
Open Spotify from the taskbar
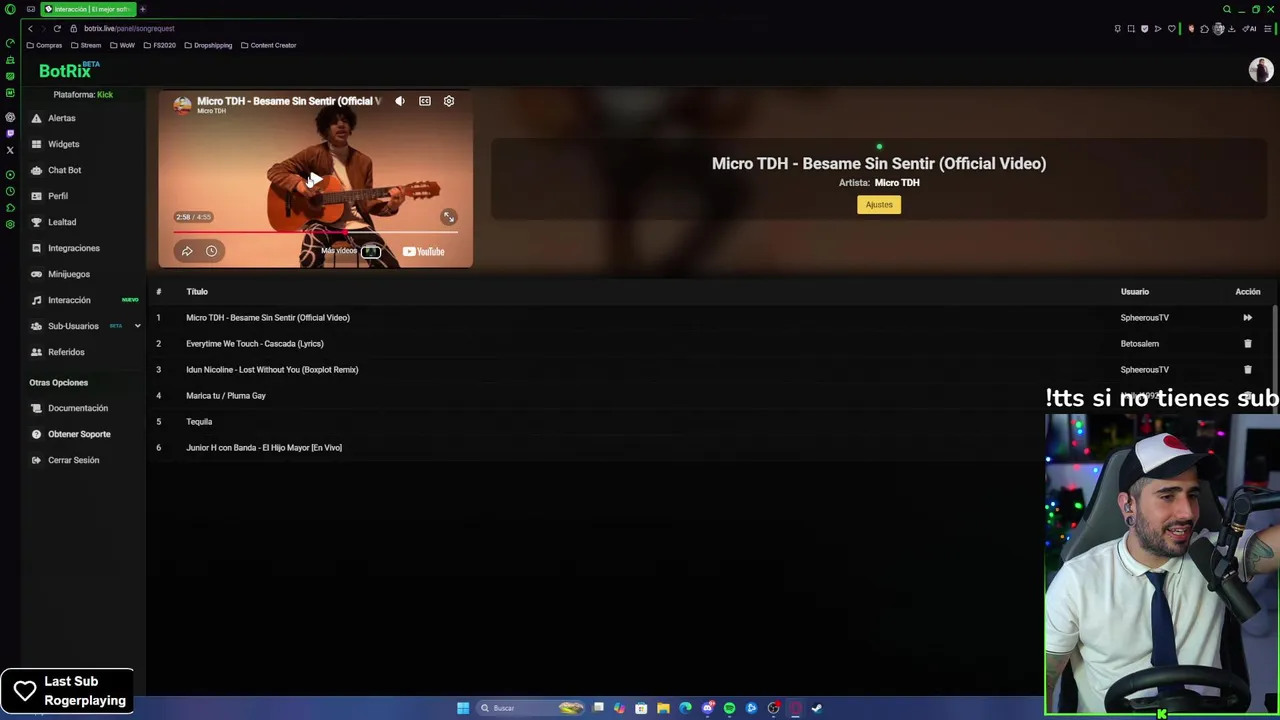click(x=729, y=708)
